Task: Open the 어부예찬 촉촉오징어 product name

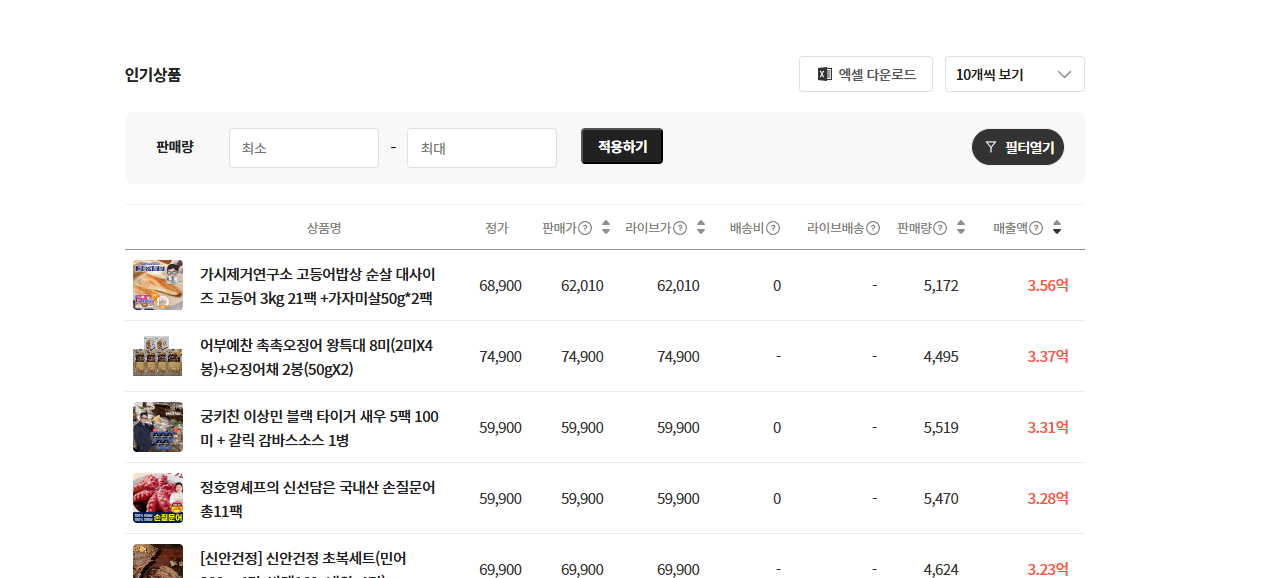Action: point(317,357)
